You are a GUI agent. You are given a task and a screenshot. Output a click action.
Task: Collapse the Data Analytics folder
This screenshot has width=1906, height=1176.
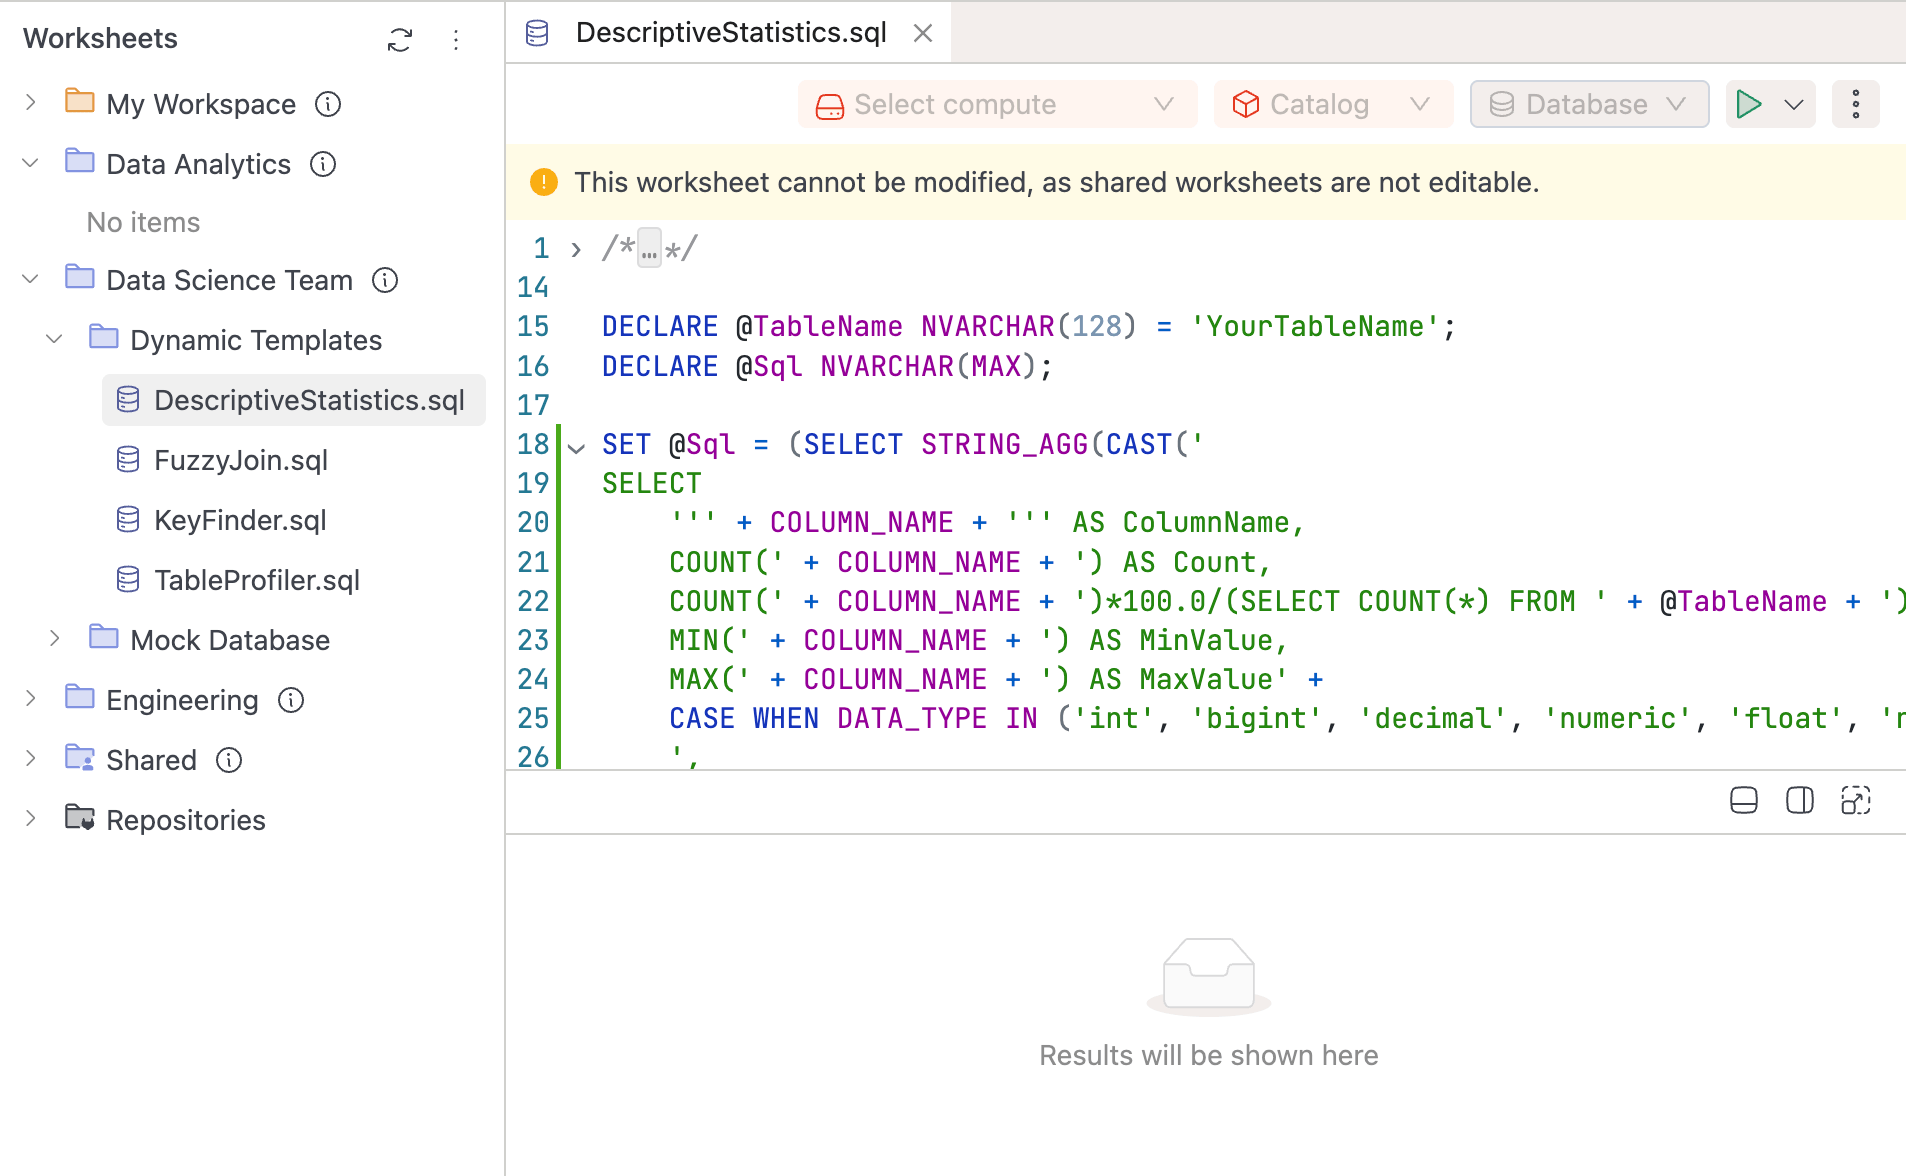(x=31, y=163)
